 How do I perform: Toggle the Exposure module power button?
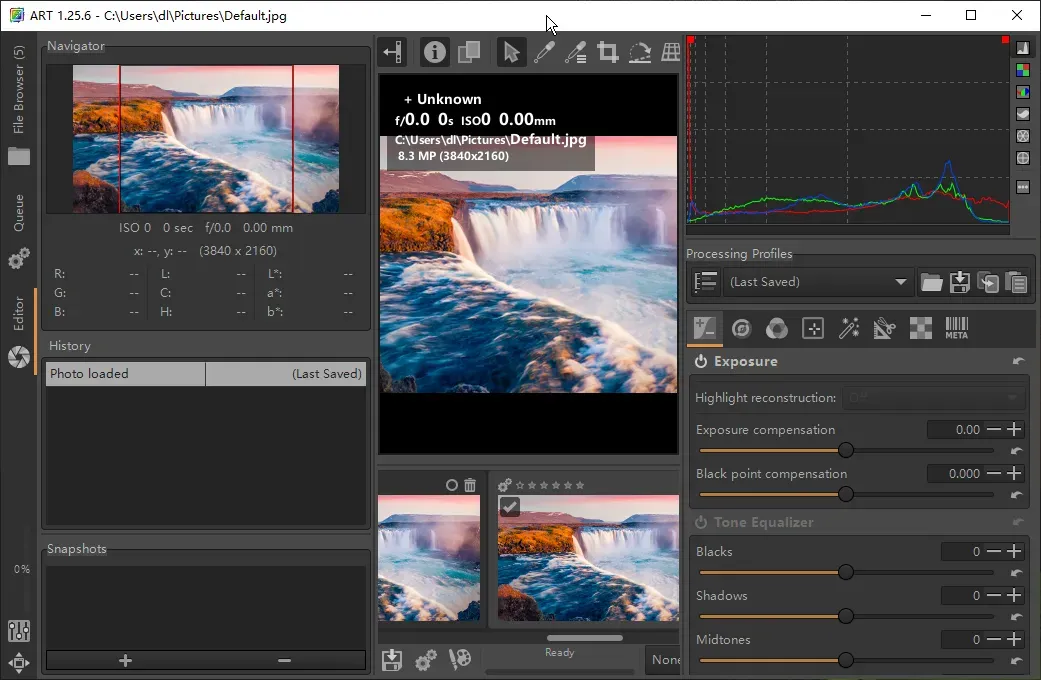[702, 362]
